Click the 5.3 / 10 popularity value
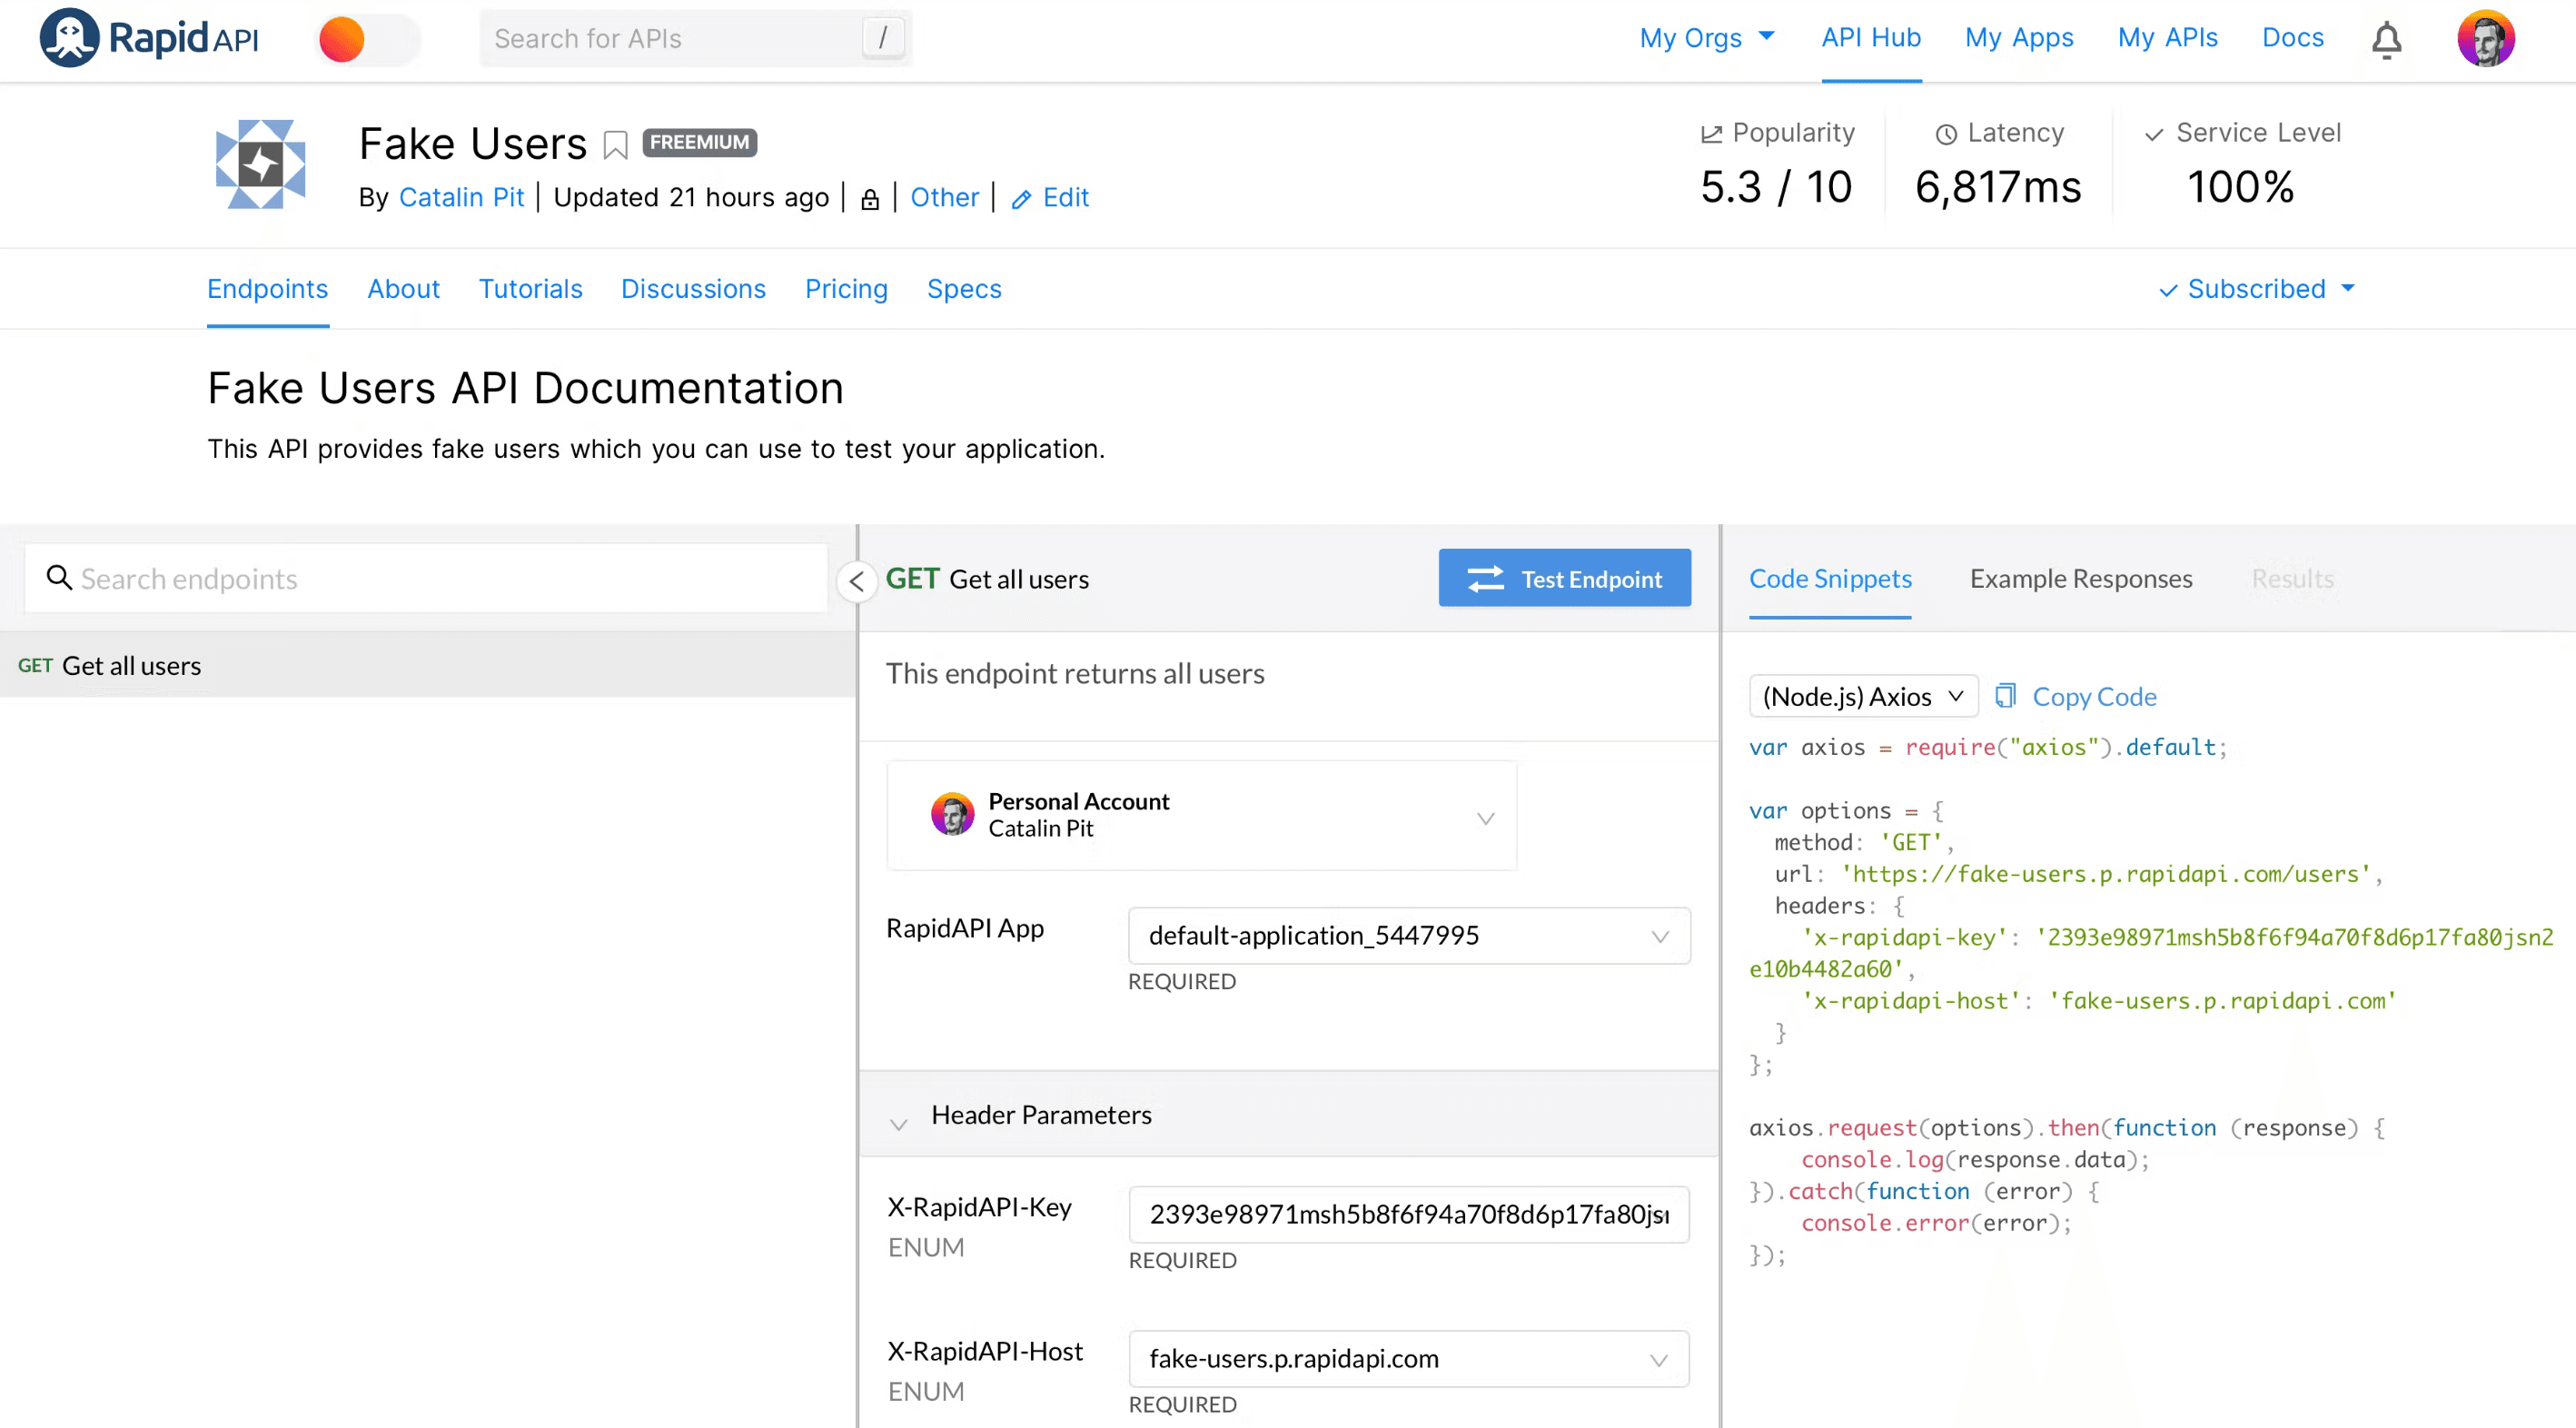Screen dimensions: 2576x1428 (1775, 187)
